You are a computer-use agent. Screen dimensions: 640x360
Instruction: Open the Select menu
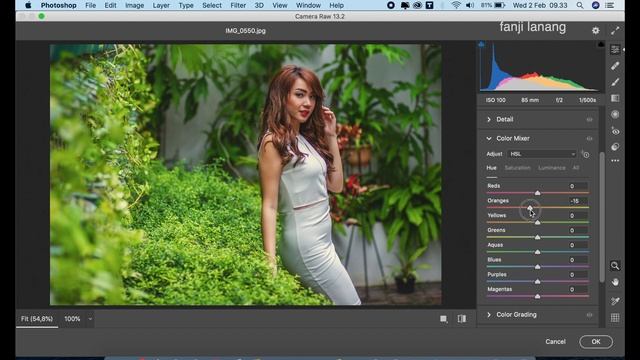coord(212,5)
